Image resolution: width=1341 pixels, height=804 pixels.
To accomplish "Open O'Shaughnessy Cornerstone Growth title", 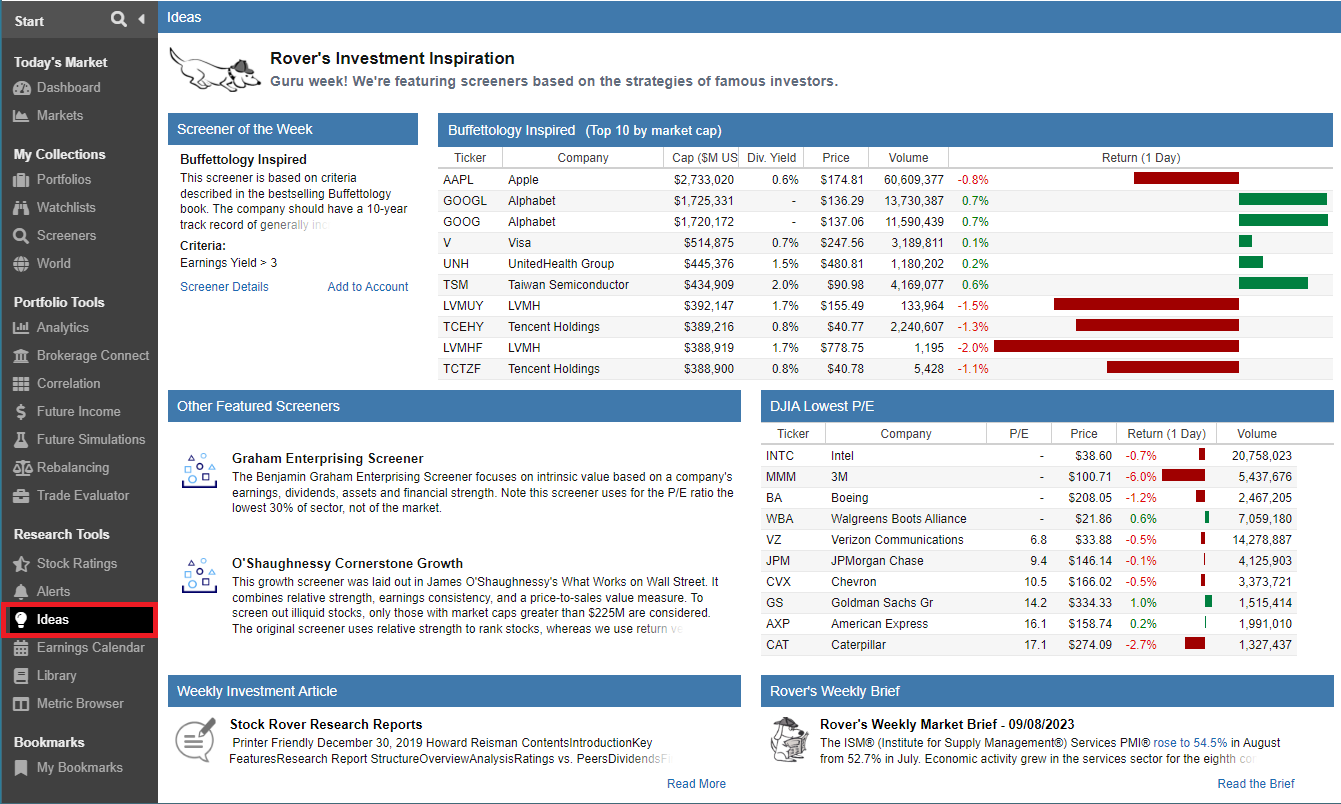I will point(347,564).
